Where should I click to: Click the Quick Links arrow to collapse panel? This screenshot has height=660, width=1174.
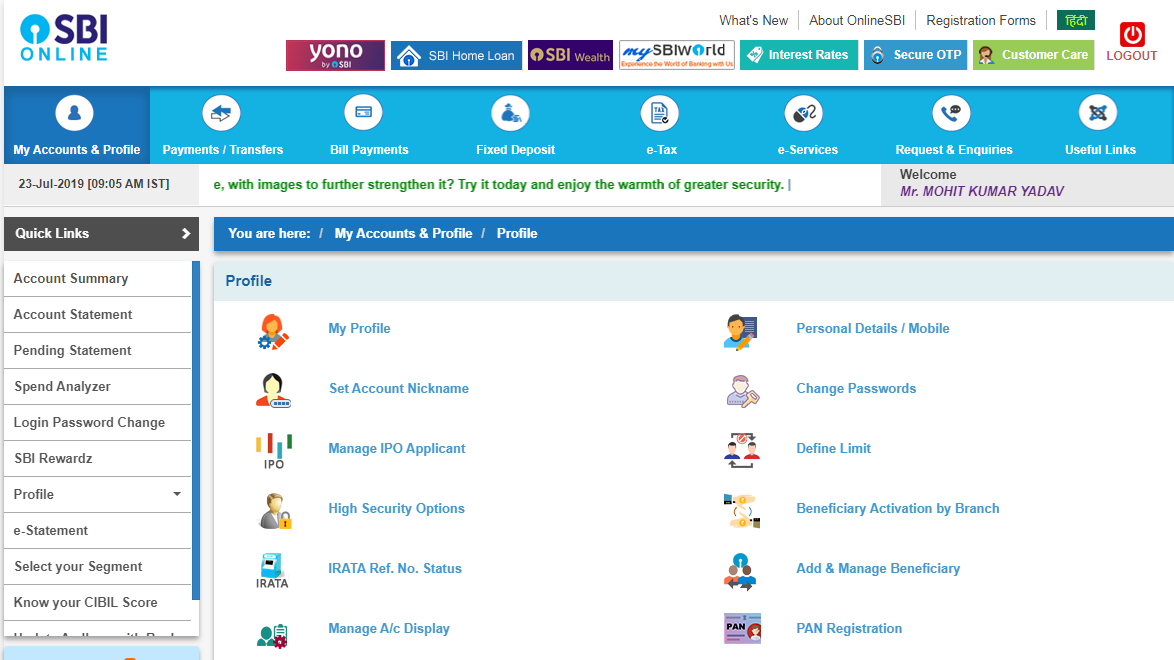[x=184, y=233]
